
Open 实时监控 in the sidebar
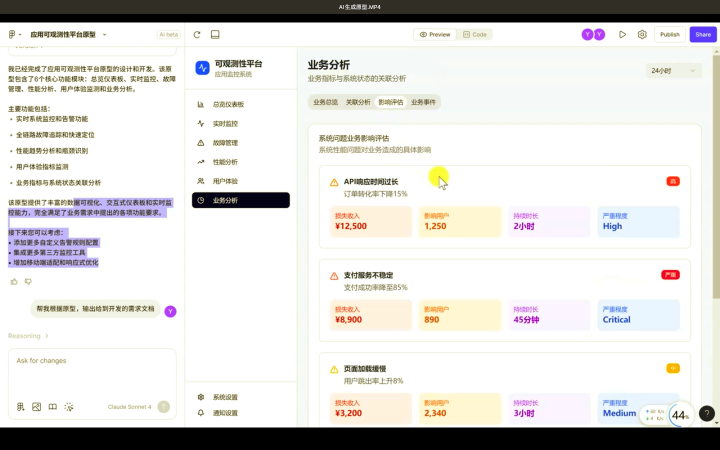[225, 124]
